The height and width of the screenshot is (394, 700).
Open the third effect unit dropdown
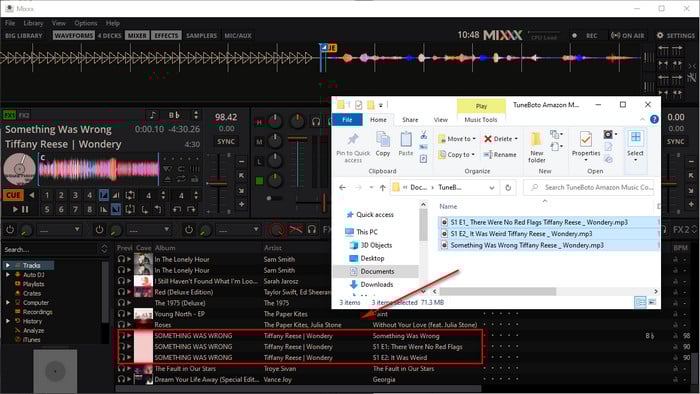pos(238,230)
